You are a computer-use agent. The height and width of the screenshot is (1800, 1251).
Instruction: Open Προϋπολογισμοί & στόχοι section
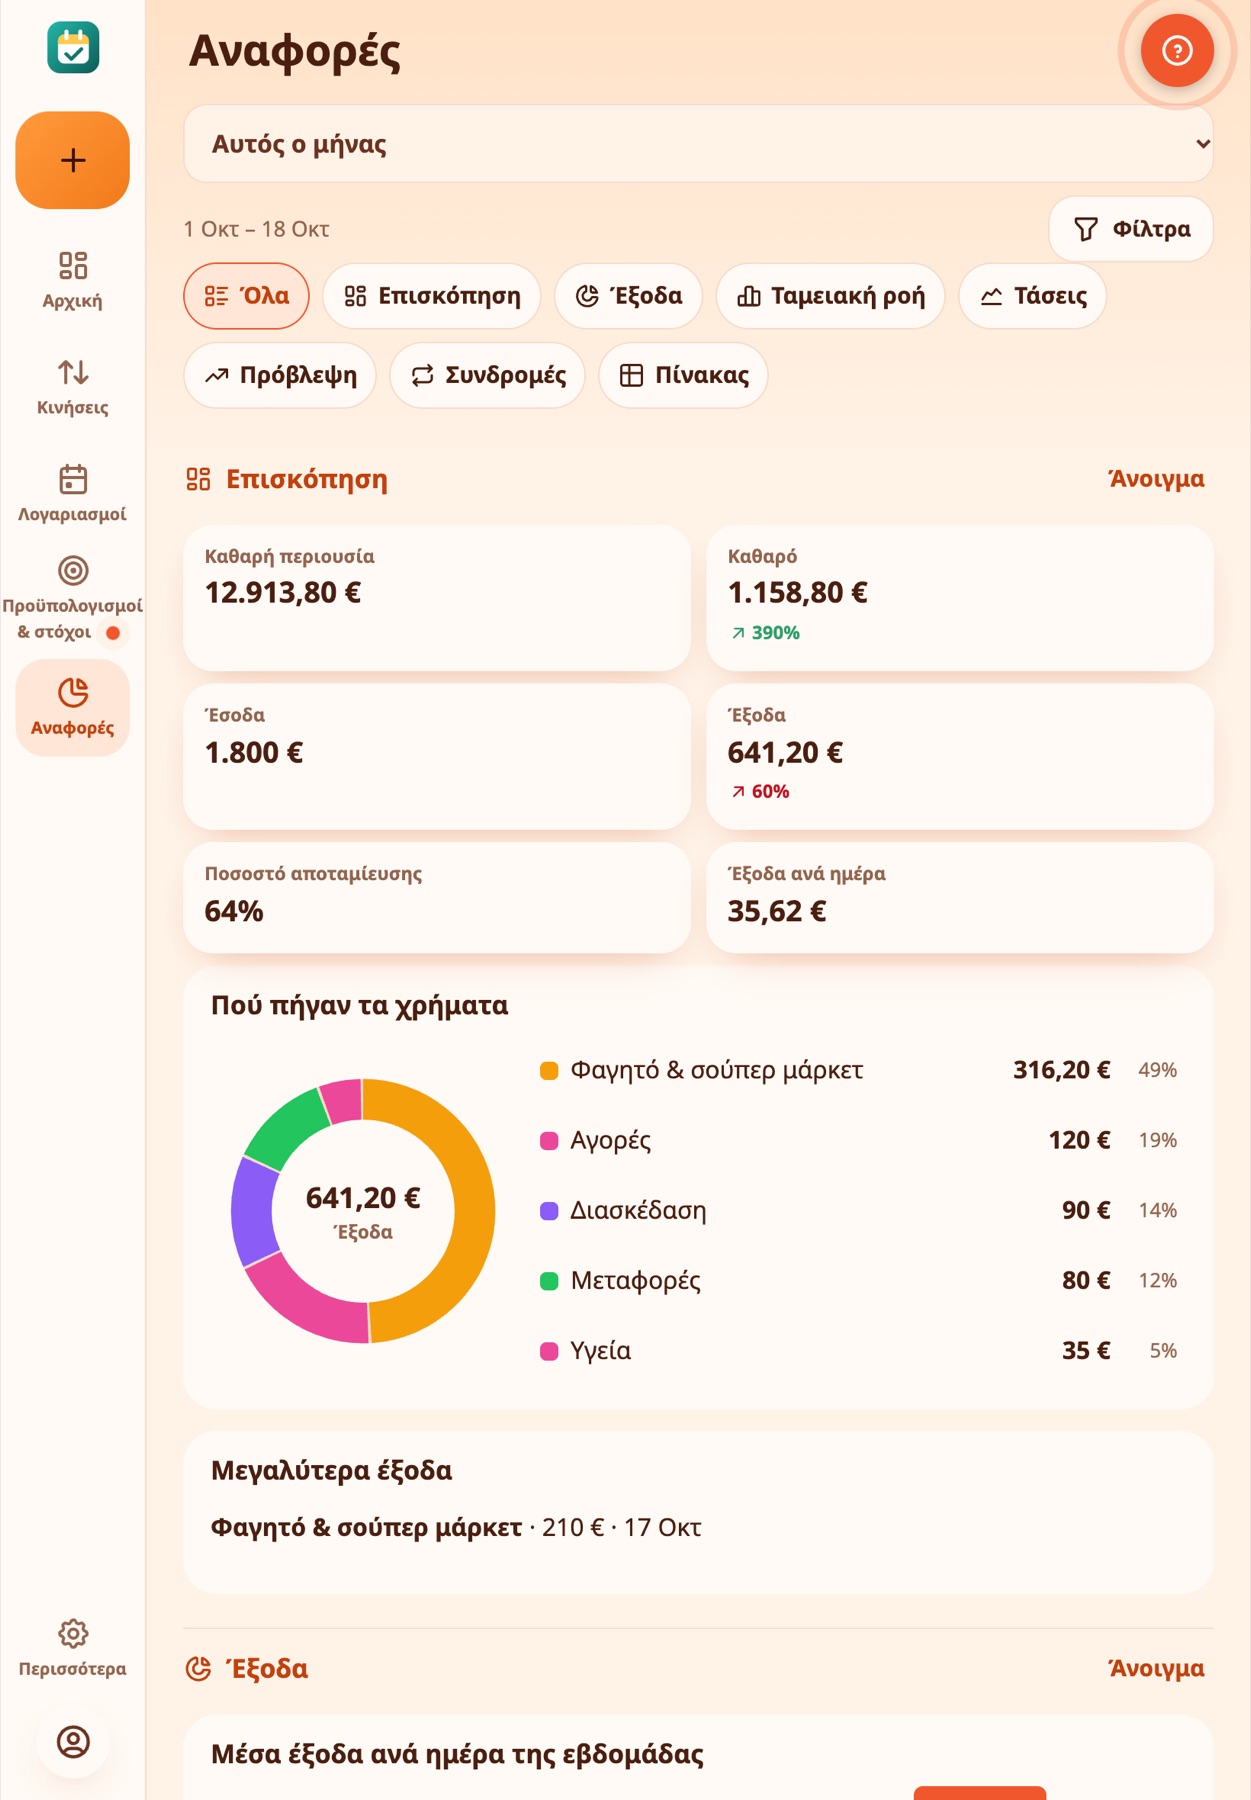[x=73, y=600]
